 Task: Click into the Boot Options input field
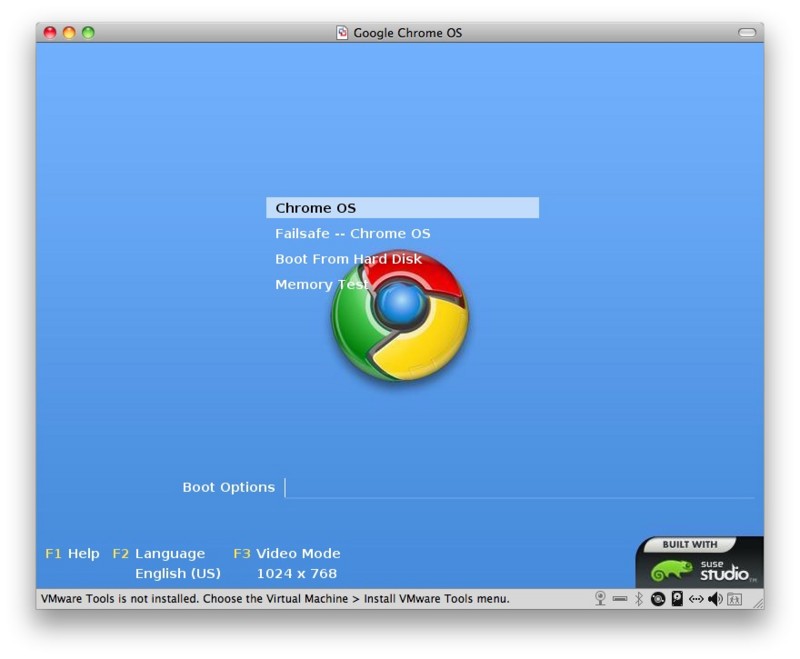pos(519,488)
